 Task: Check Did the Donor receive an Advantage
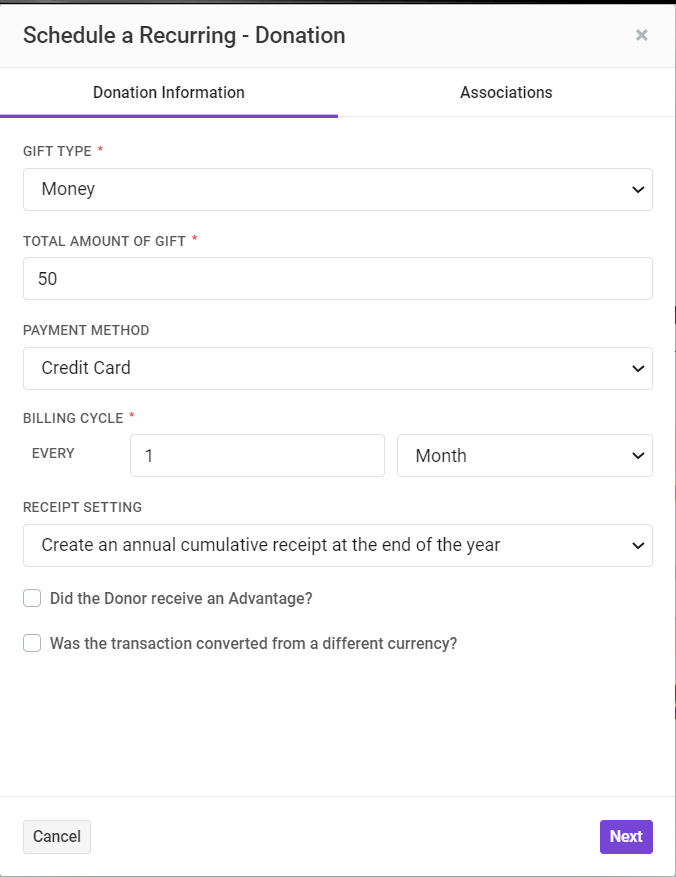click(32, 598)
